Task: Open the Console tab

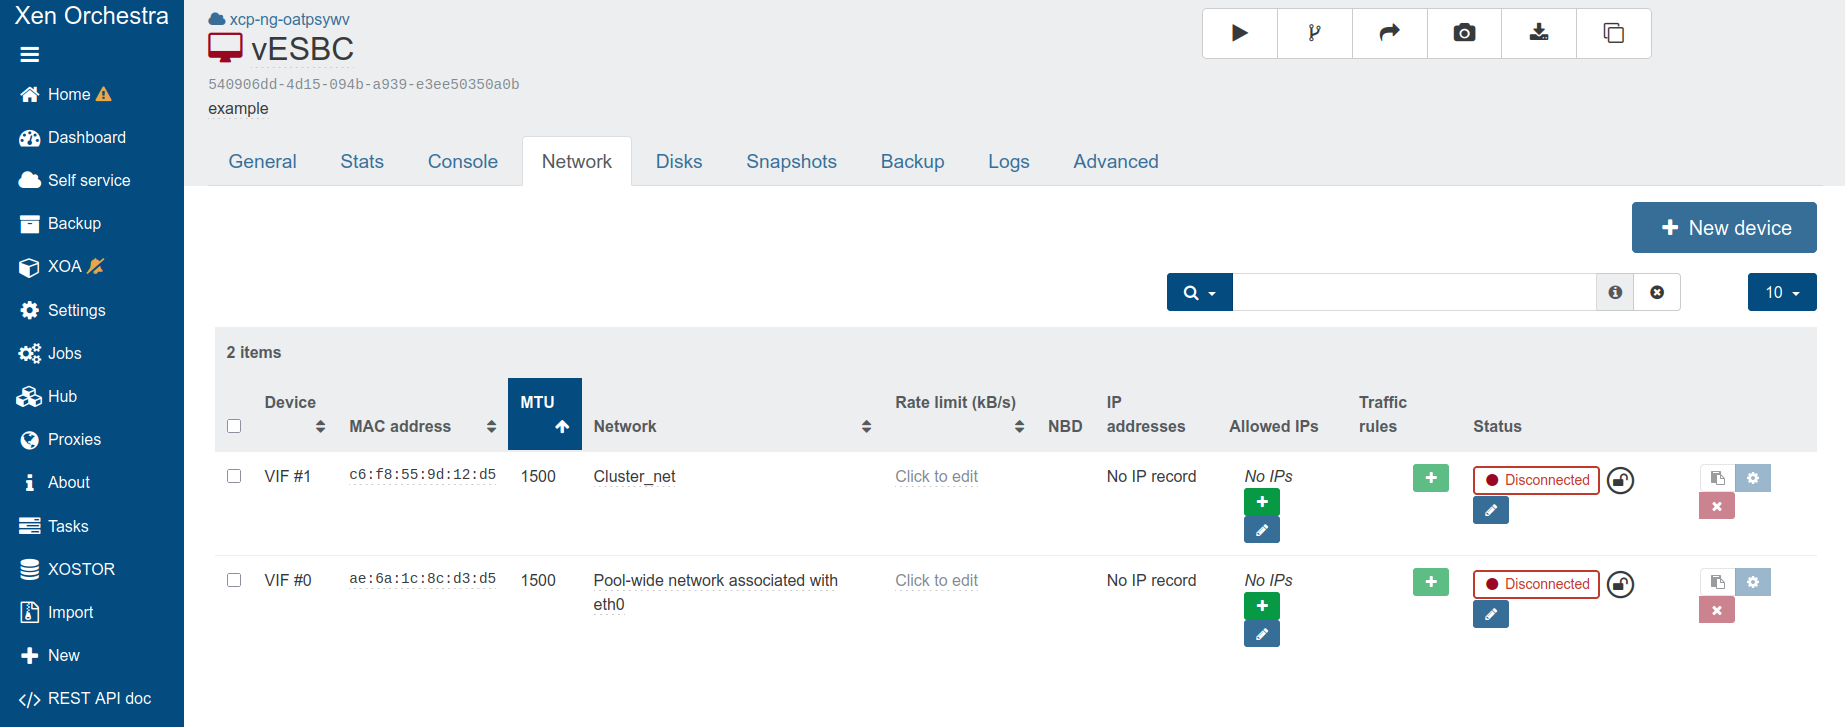Action: (462, 162)
